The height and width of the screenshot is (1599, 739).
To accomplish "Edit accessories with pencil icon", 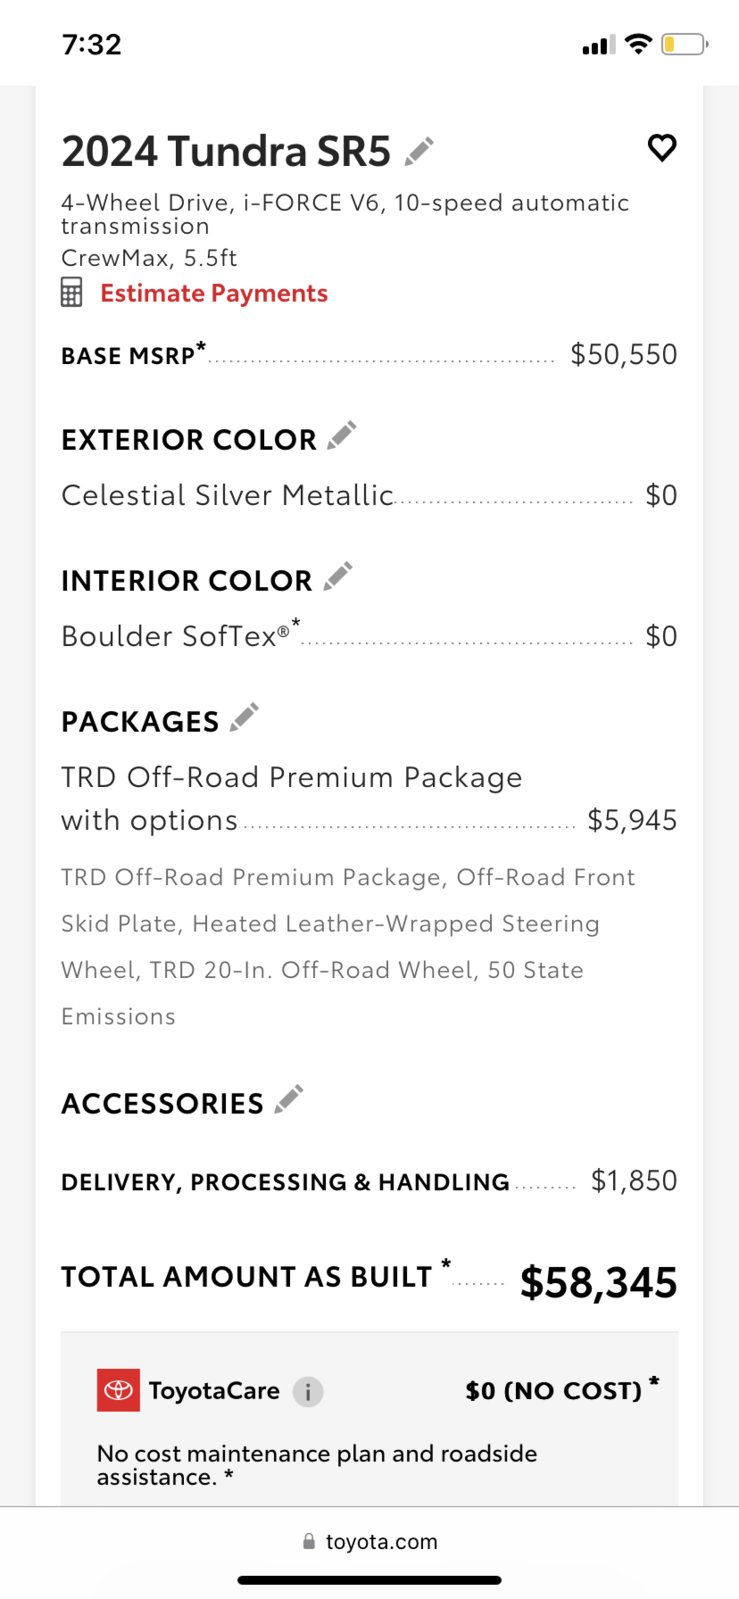I will pos(289,1099).
